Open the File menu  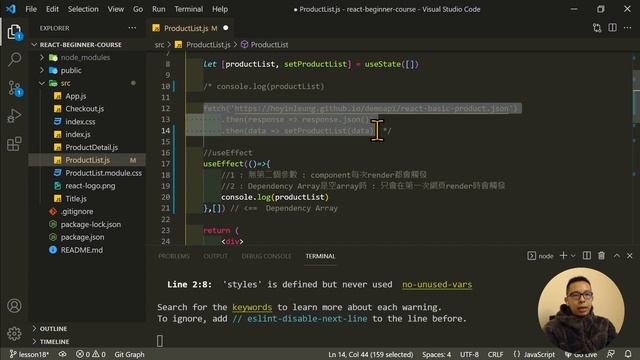pos(31,9)
